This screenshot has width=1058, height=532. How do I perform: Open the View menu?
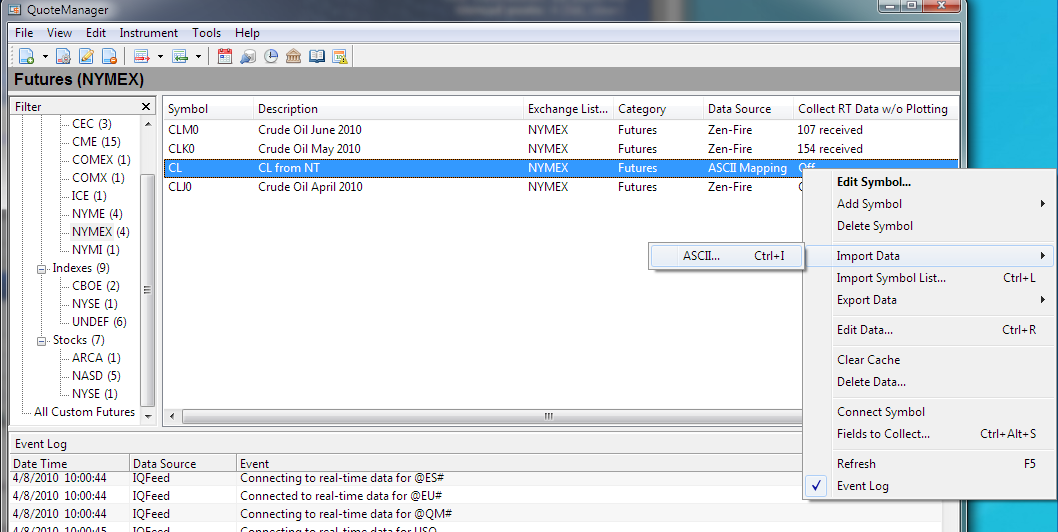point(59,32)
